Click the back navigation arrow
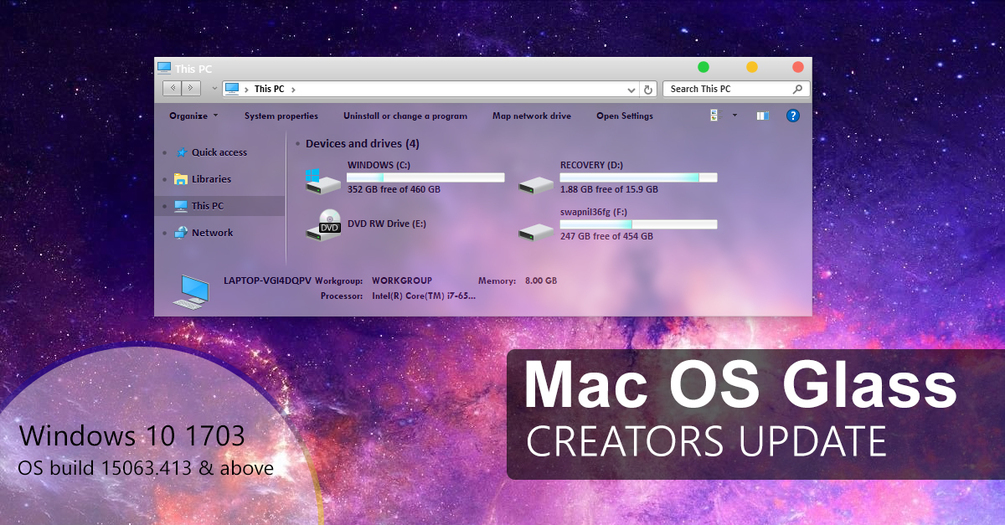The height and width of the screenshot is (525, 1005). tap(172, 88)
